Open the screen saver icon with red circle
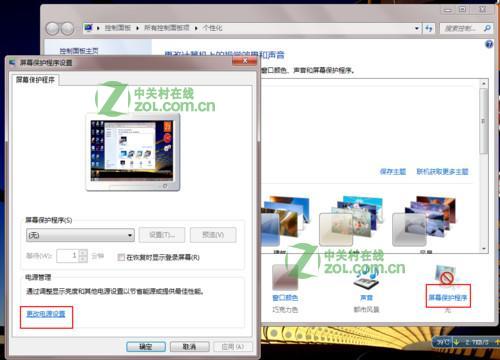 (x=446, y=274)
